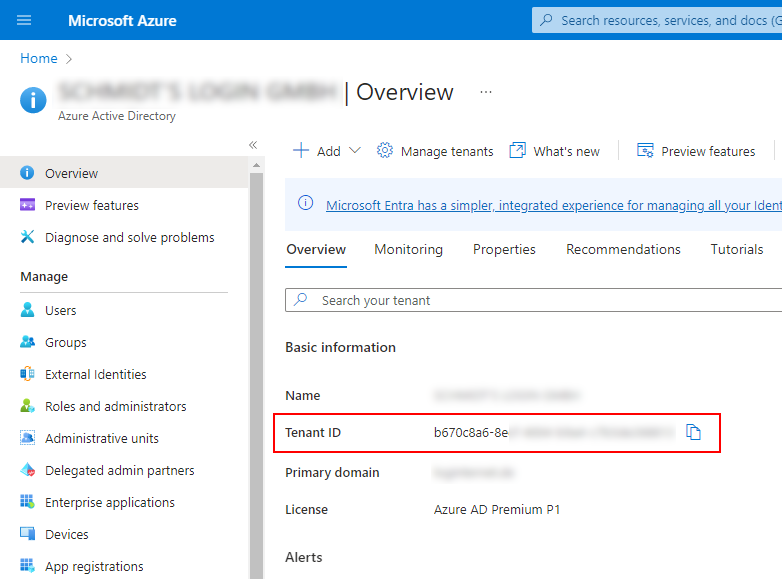Screen dimensions: 782x579
Task: Click the magnifier in top search bar
Action: pyautogui.click(x=546, y=20)
